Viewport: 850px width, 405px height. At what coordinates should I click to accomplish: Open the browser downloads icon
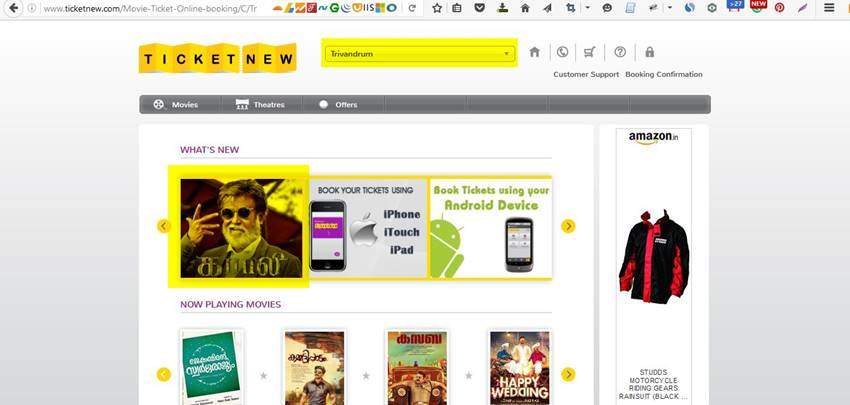coord(503,8)
